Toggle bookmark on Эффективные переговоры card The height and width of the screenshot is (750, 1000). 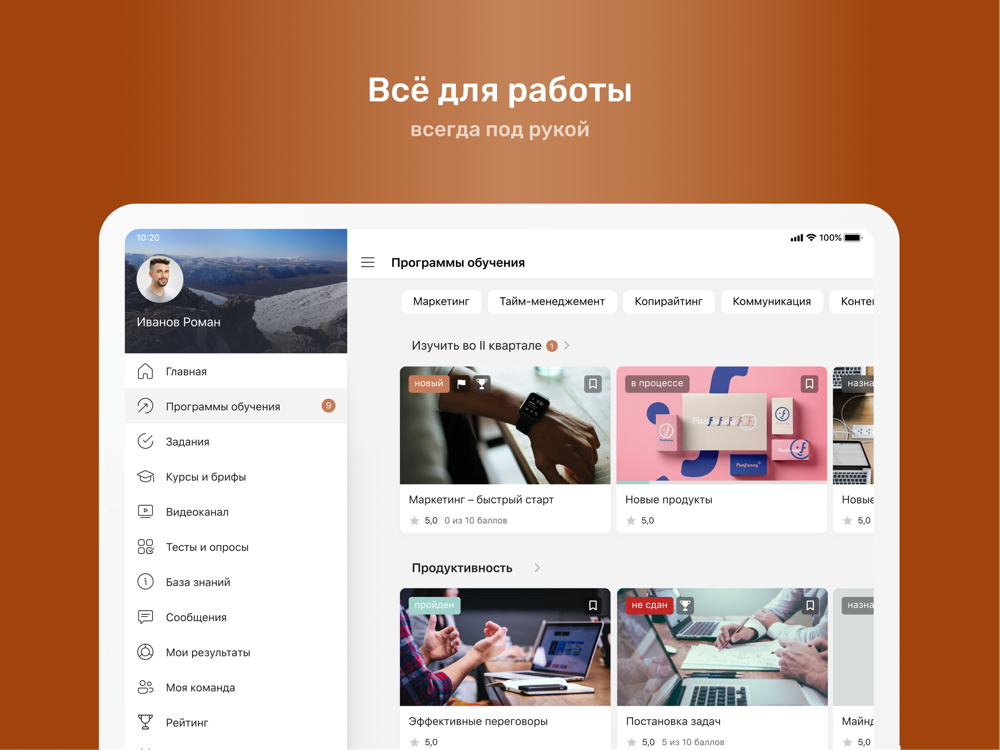[x=592, y=605]
